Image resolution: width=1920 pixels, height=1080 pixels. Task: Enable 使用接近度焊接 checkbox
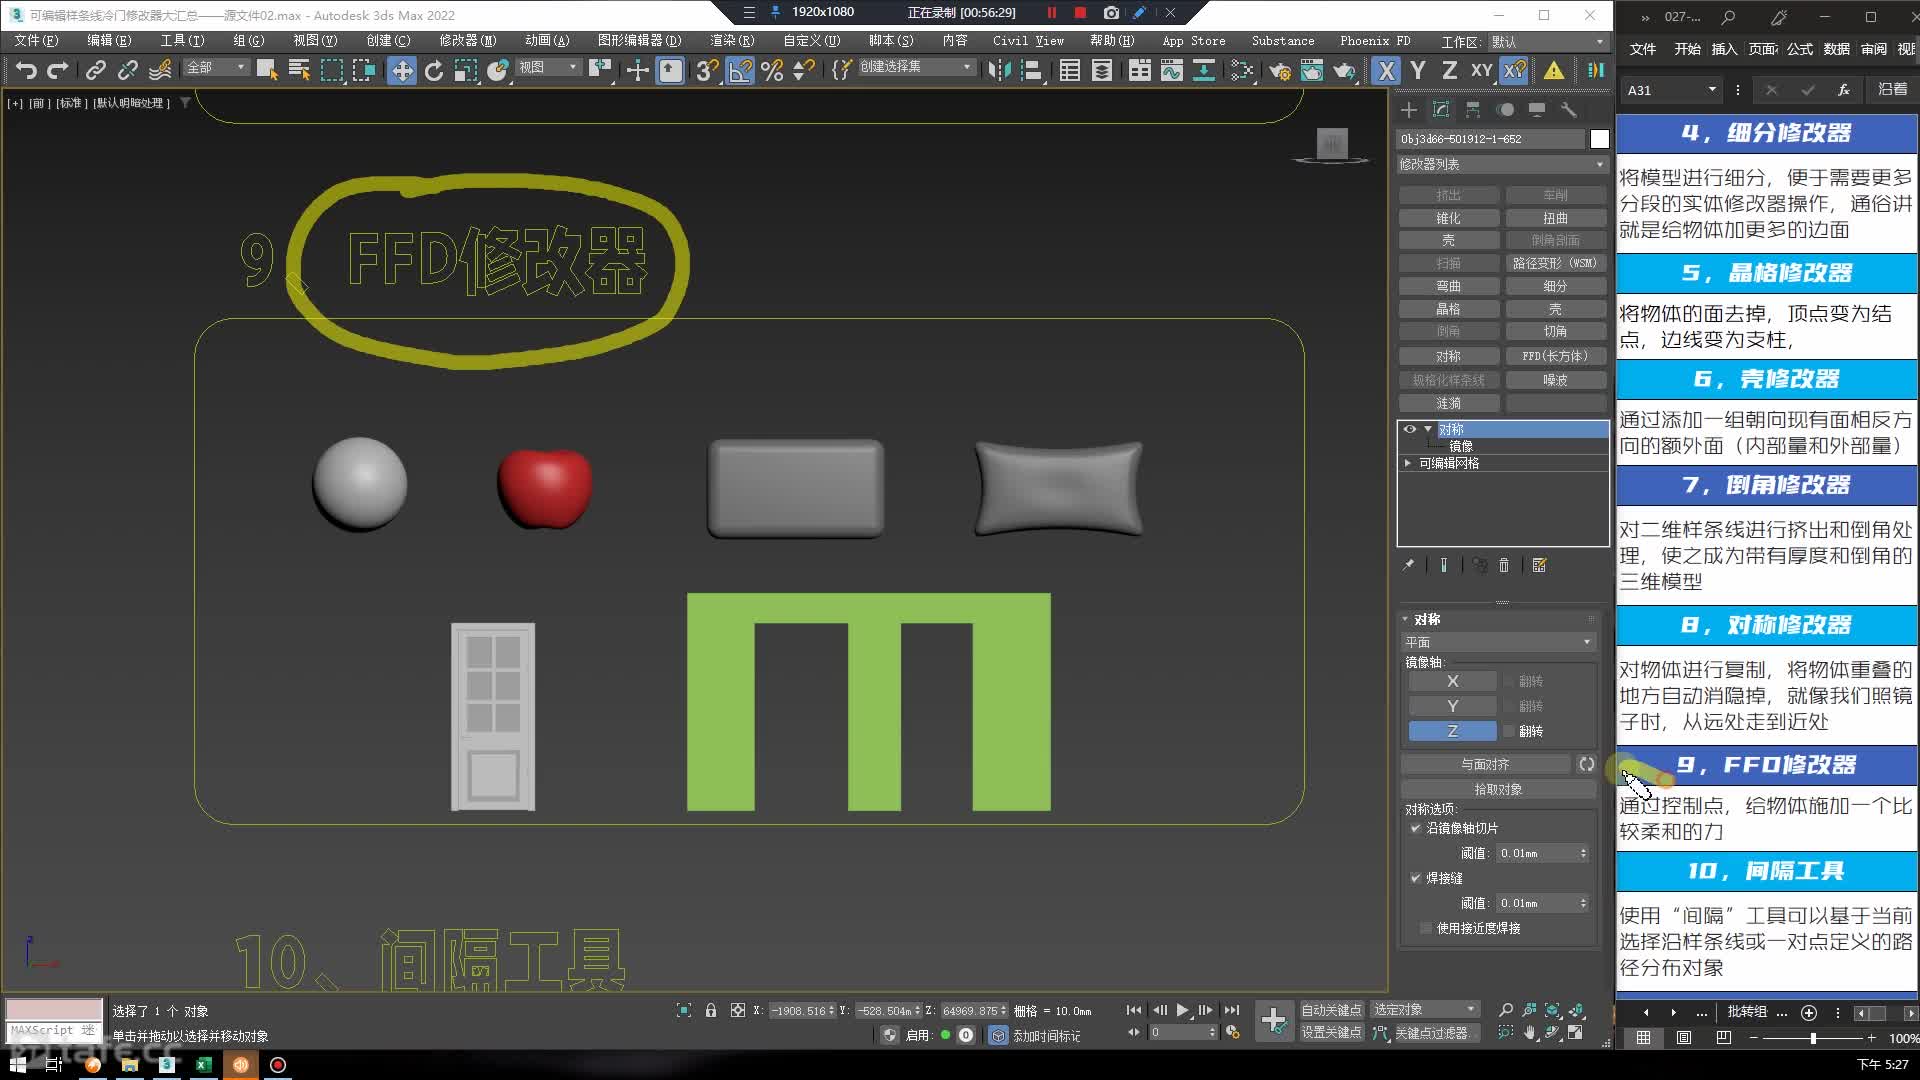pos(1426,928)
